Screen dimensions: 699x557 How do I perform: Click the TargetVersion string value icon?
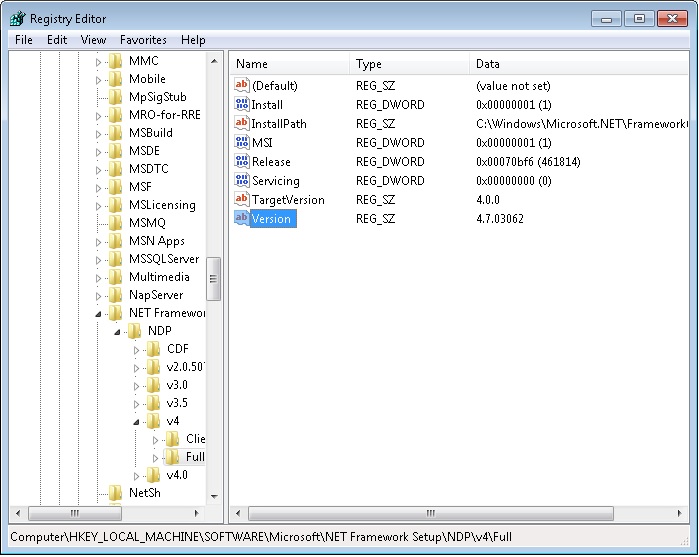tap(242, 199)
